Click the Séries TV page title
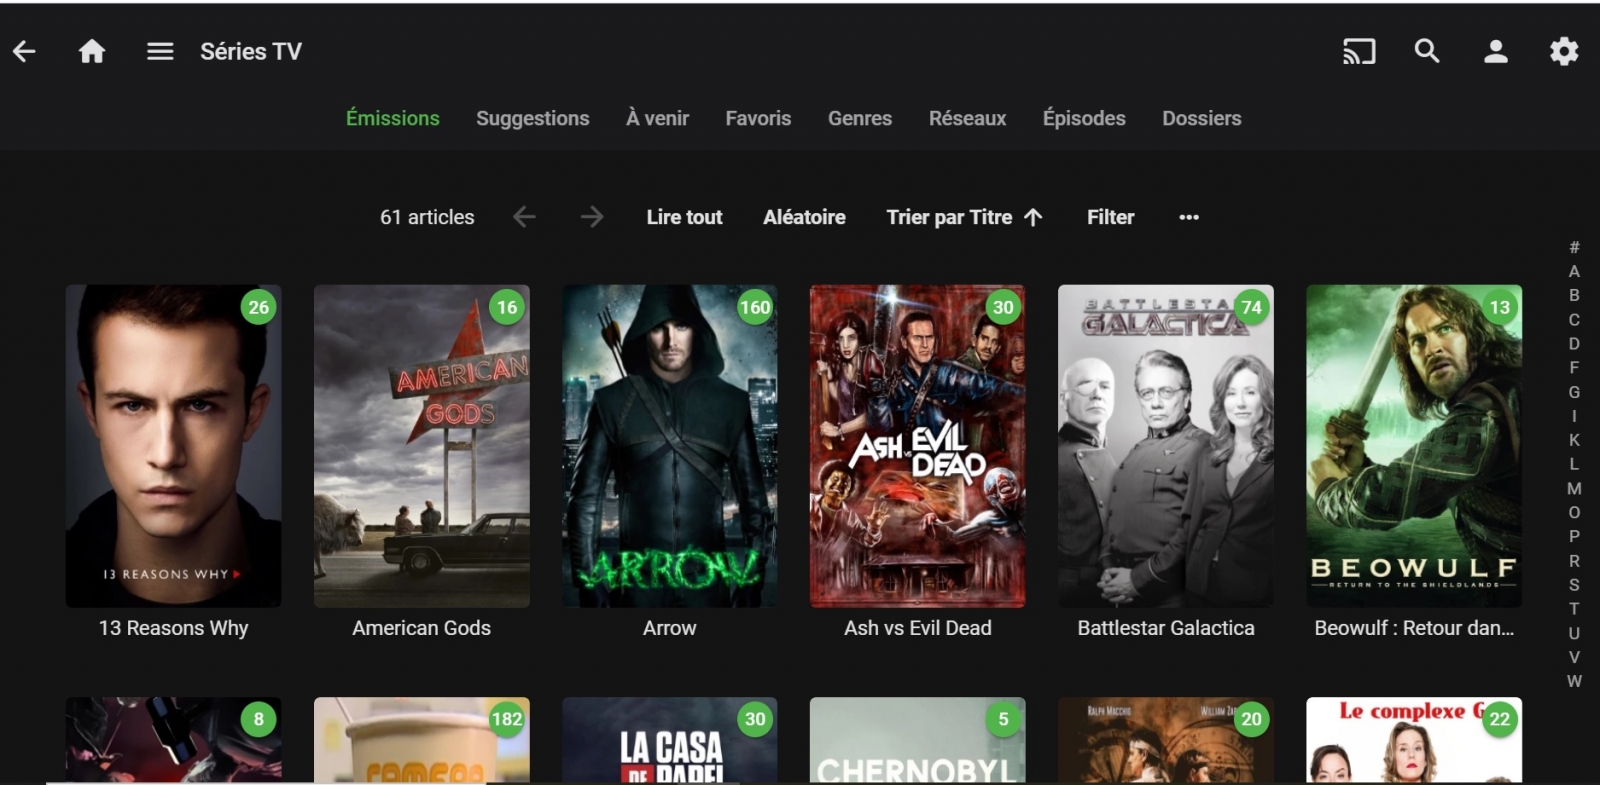 251,51
